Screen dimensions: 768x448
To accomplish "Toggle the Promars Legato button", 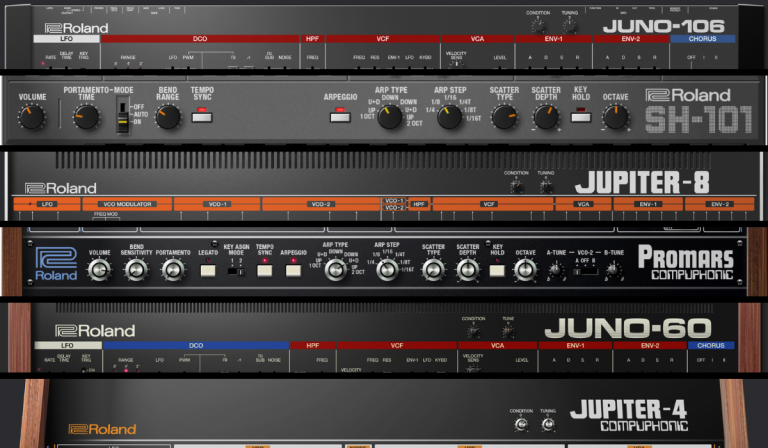I will pyautogui.click(x=208, y=270).
